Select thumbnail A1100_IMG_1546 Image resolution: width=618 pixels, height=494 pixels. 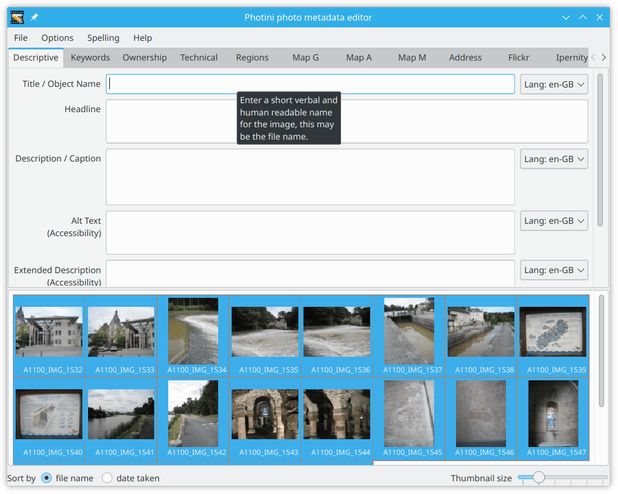[481, 419]
